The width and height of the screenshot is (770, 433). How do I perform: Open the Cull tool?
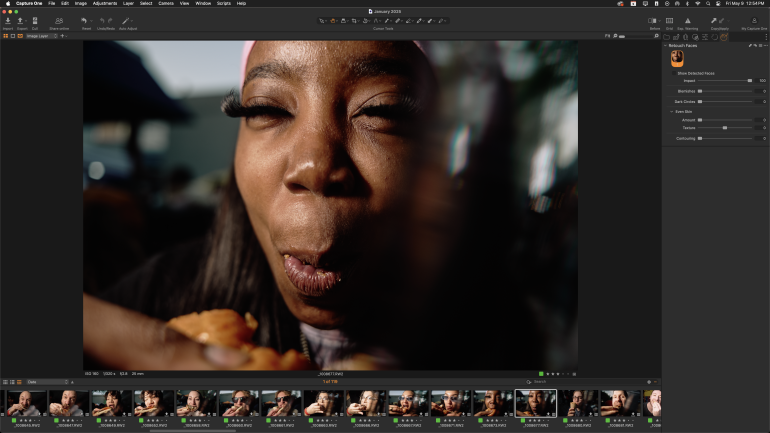pyautogui.click(x=35, y=21)
